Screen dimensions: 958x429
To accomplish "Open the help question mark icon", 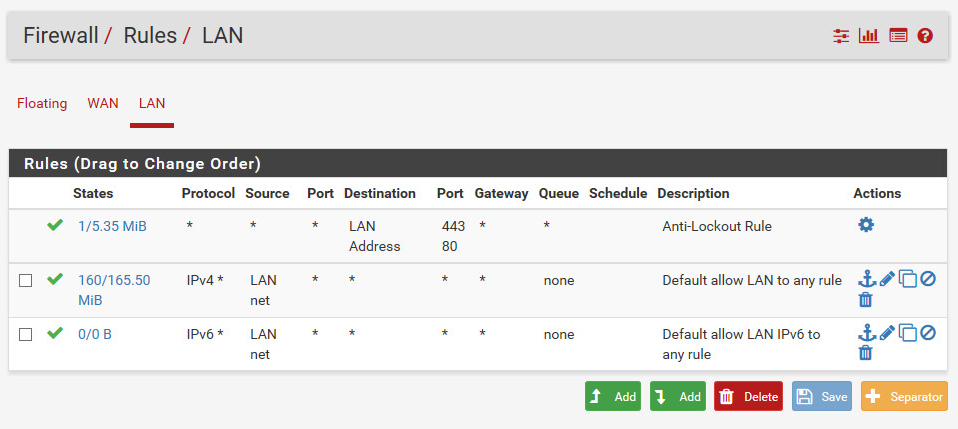I will [x=925, y=36].
